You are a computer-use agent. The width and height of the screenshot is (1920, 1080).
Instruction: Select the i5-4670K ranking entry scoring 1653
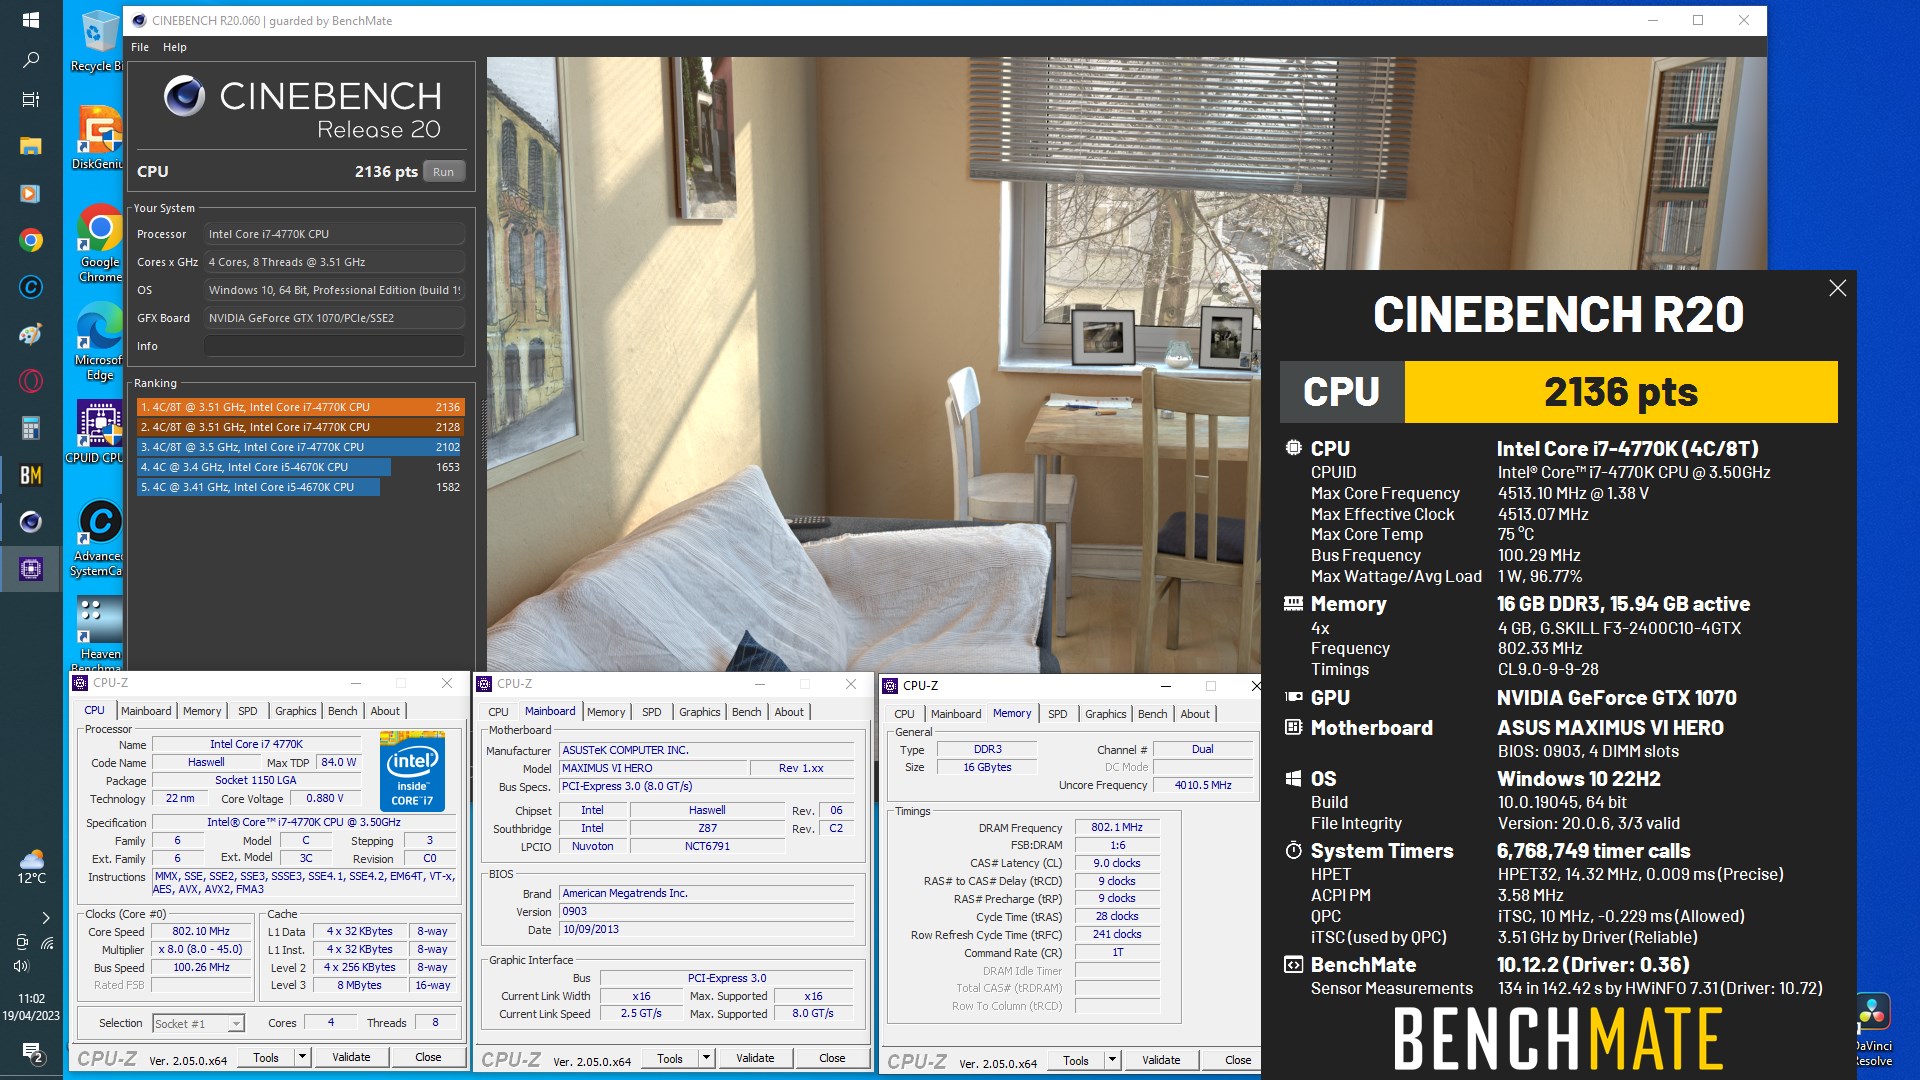300,467
